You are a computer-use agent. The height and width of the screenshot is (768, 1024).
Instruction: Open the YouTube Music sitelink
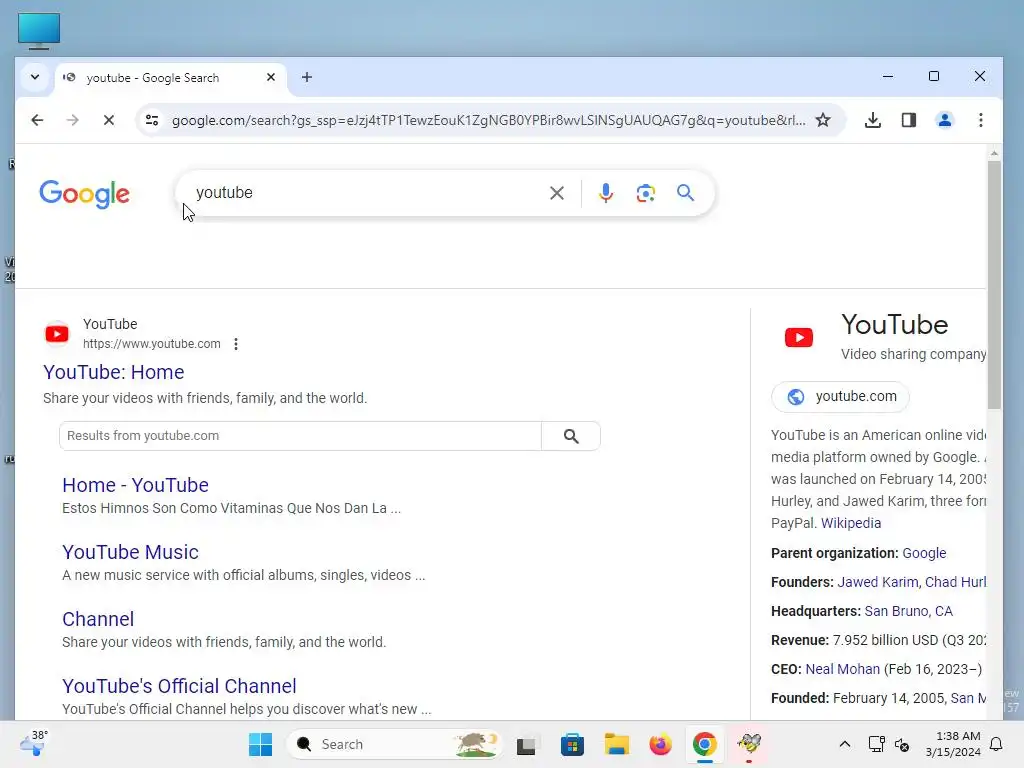click(130, 552)
